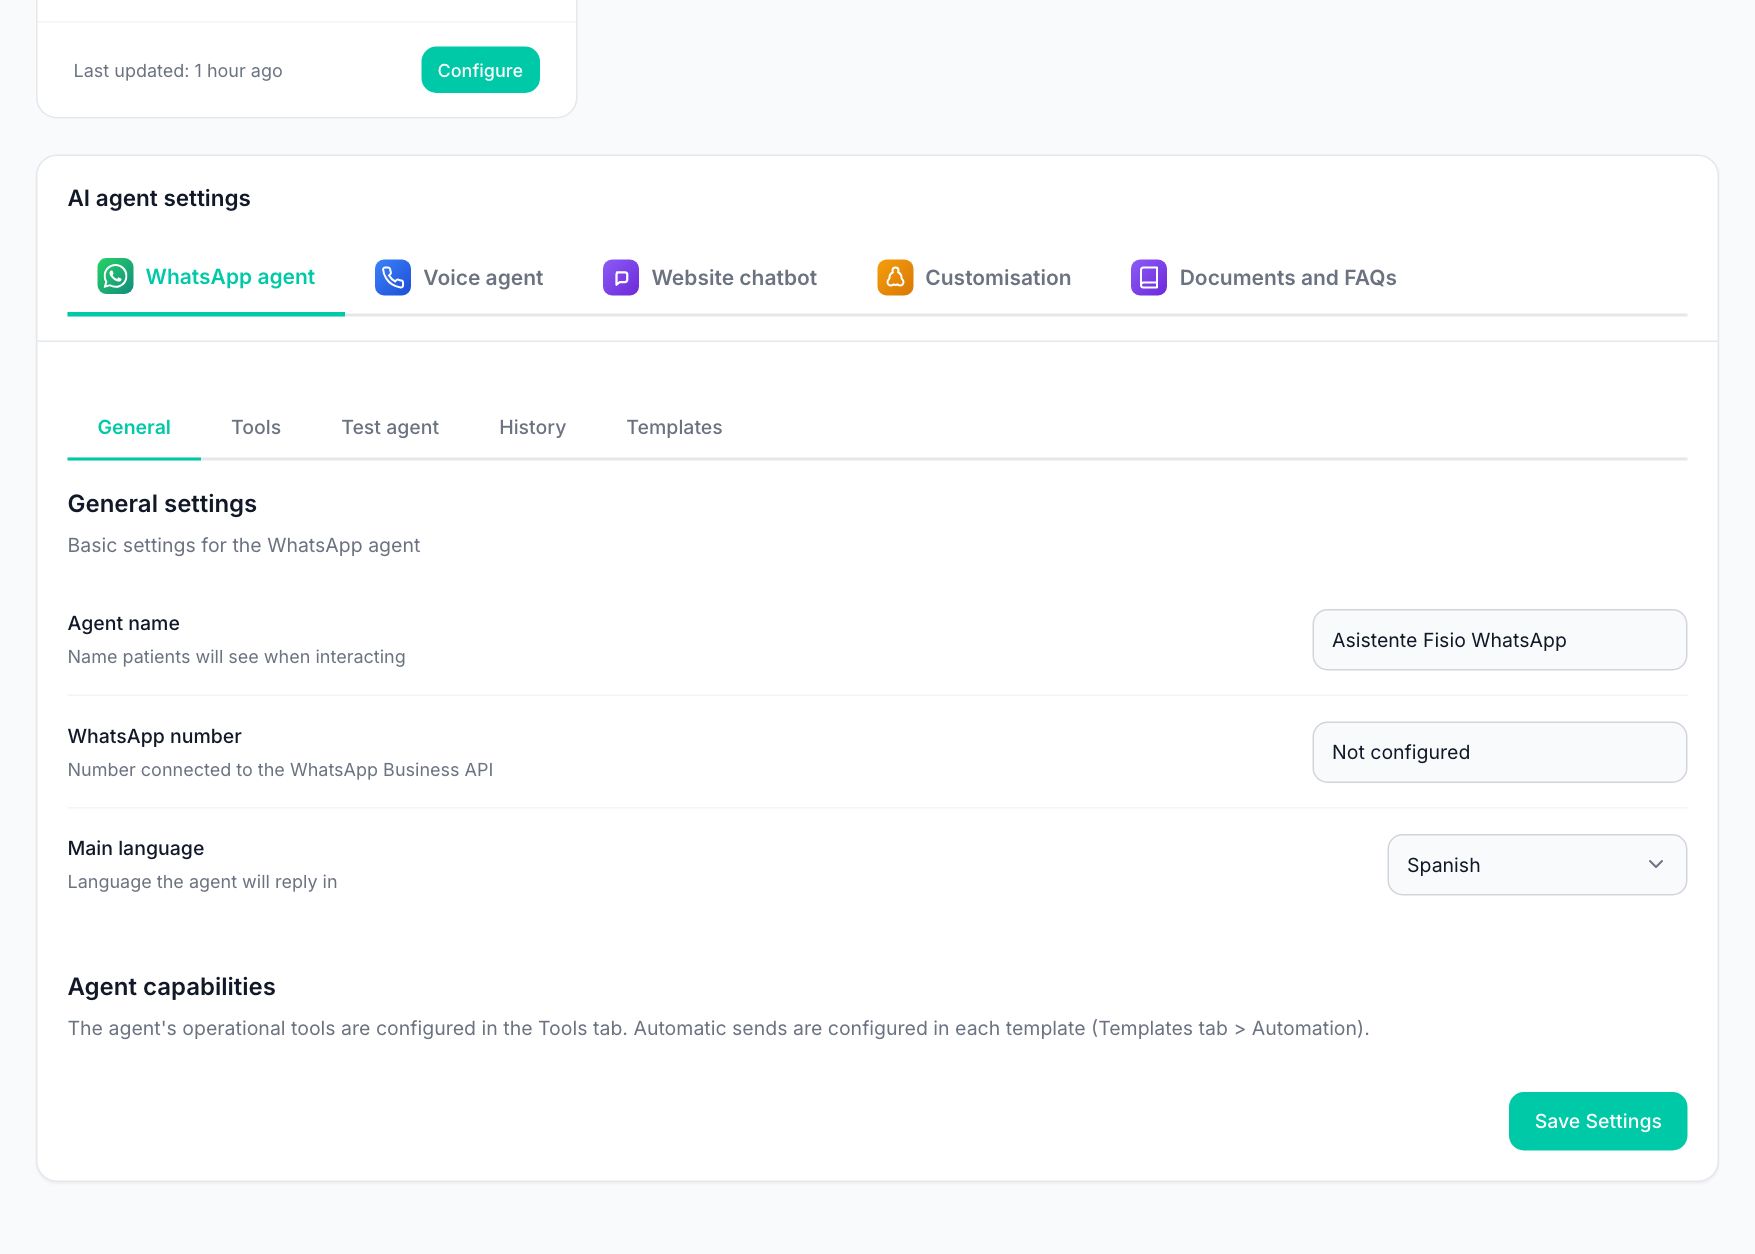Select the General sub-tab
This screenshot has width=1755, height=1254.
click(134, 427)
